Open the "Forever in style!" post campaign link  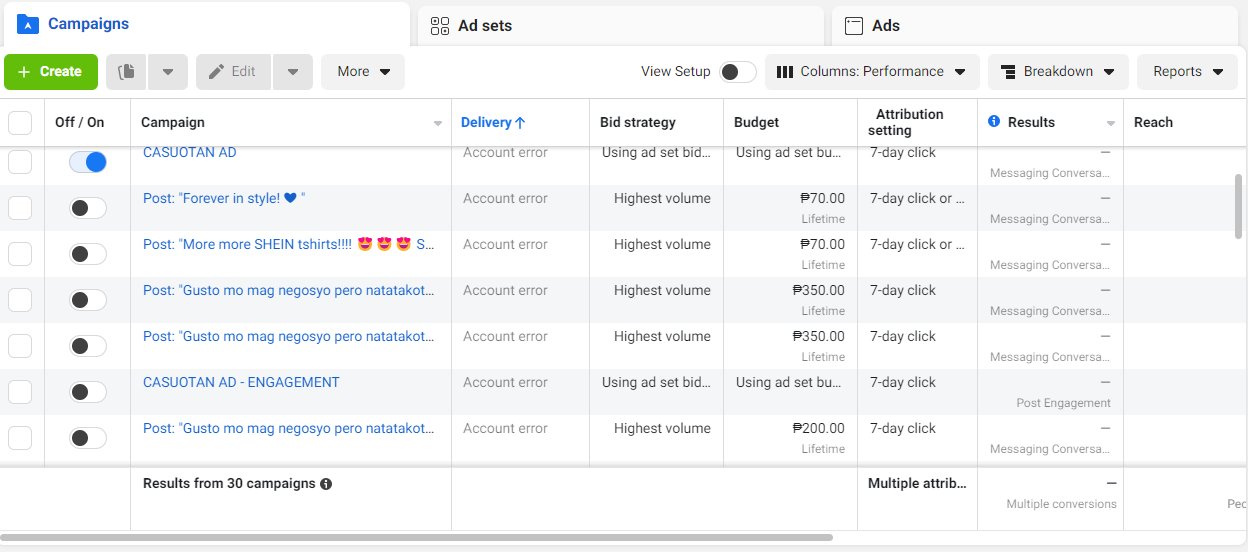click(x=224, y=198)
